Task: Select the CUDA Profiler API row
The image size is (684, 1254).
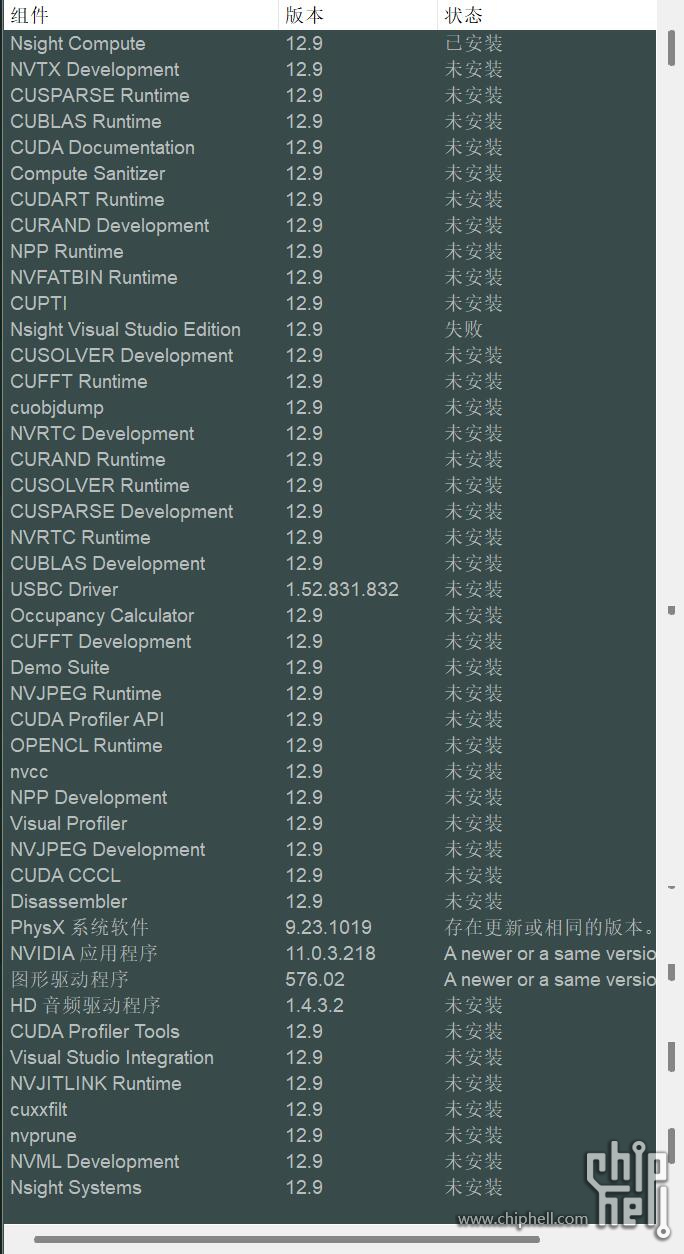Action: click(x=330, y=720)
